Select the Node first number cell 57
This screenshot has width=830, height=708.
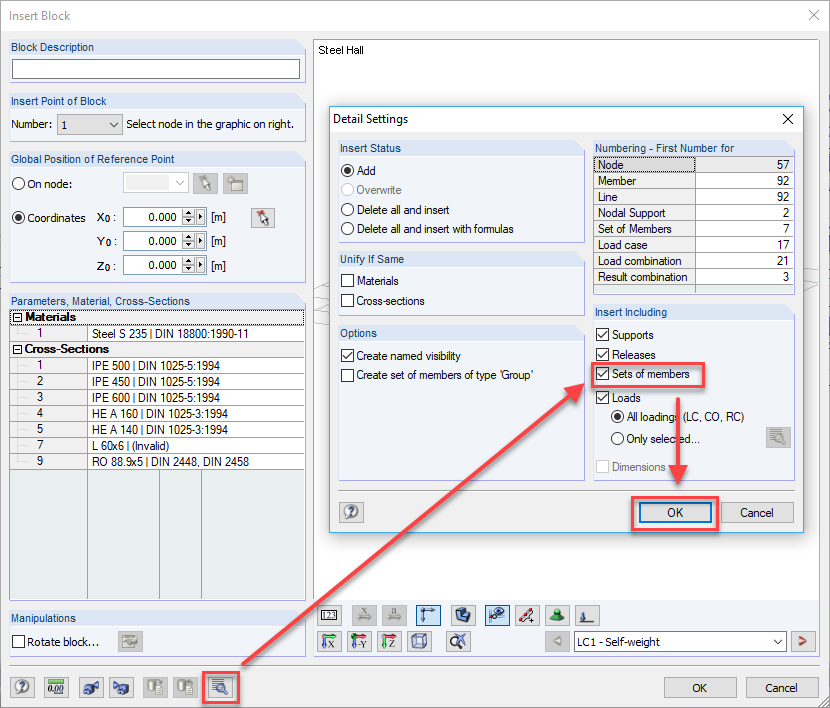click(x=744, y=165)
